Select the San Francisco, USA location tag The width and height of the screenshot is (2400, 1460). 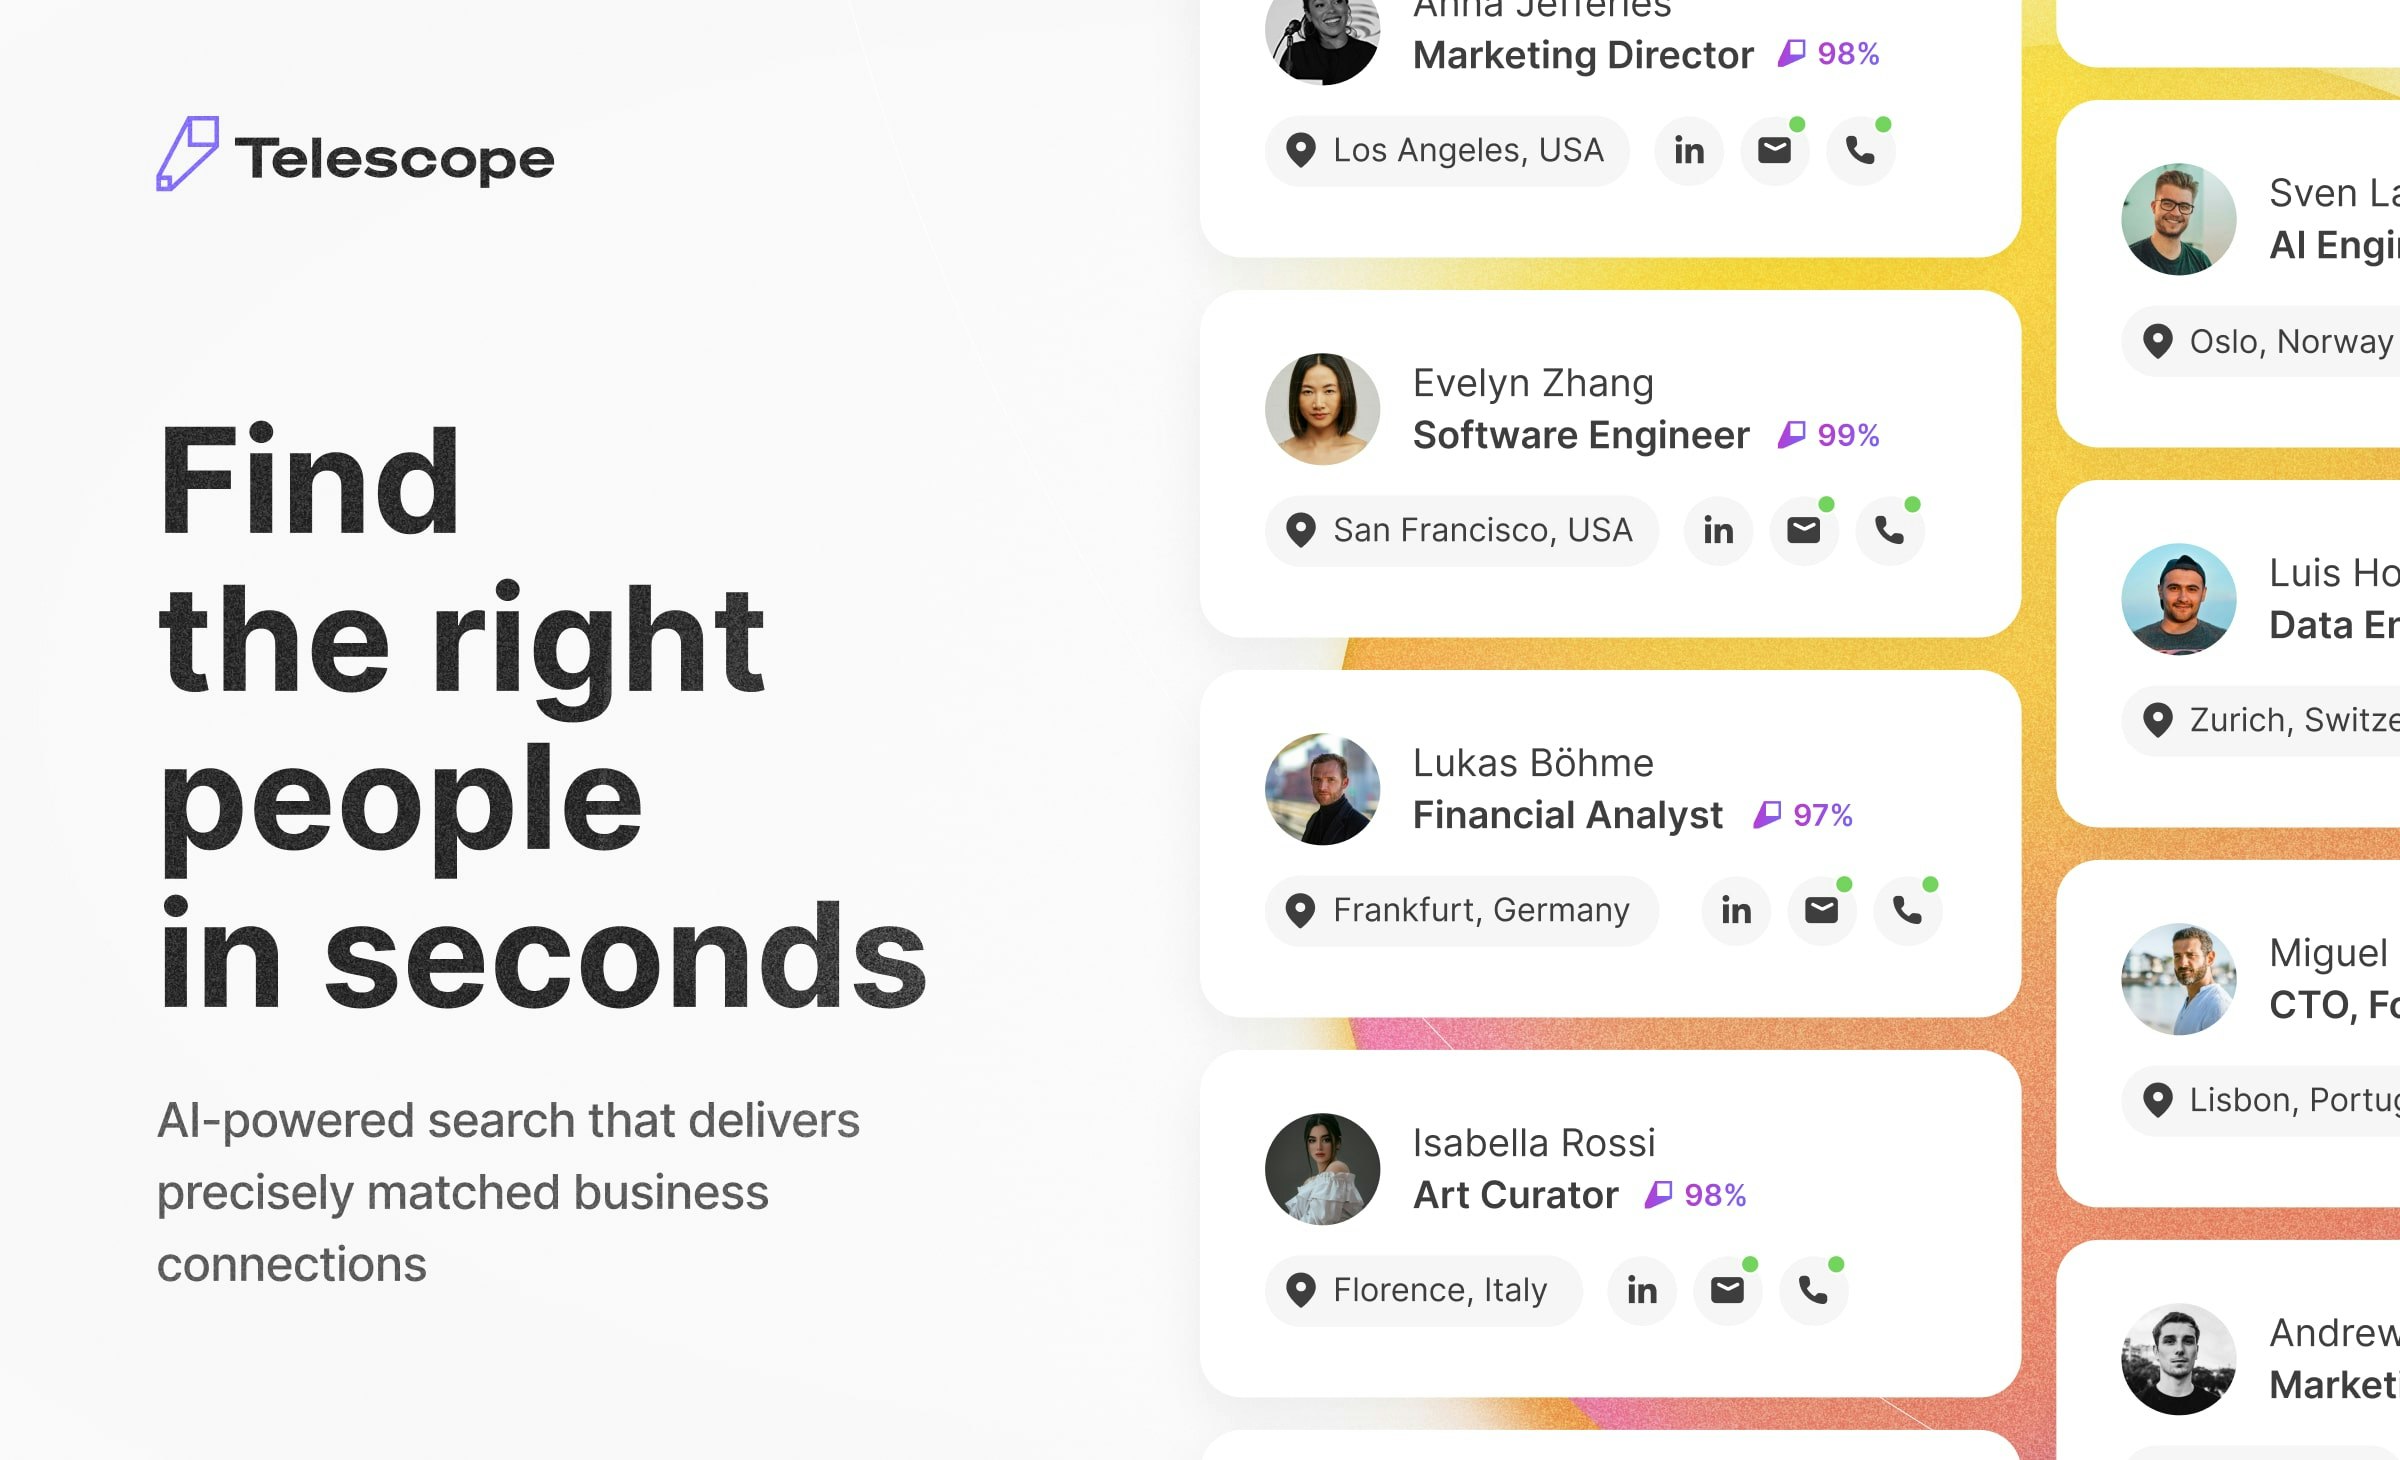click(1461, 531)
